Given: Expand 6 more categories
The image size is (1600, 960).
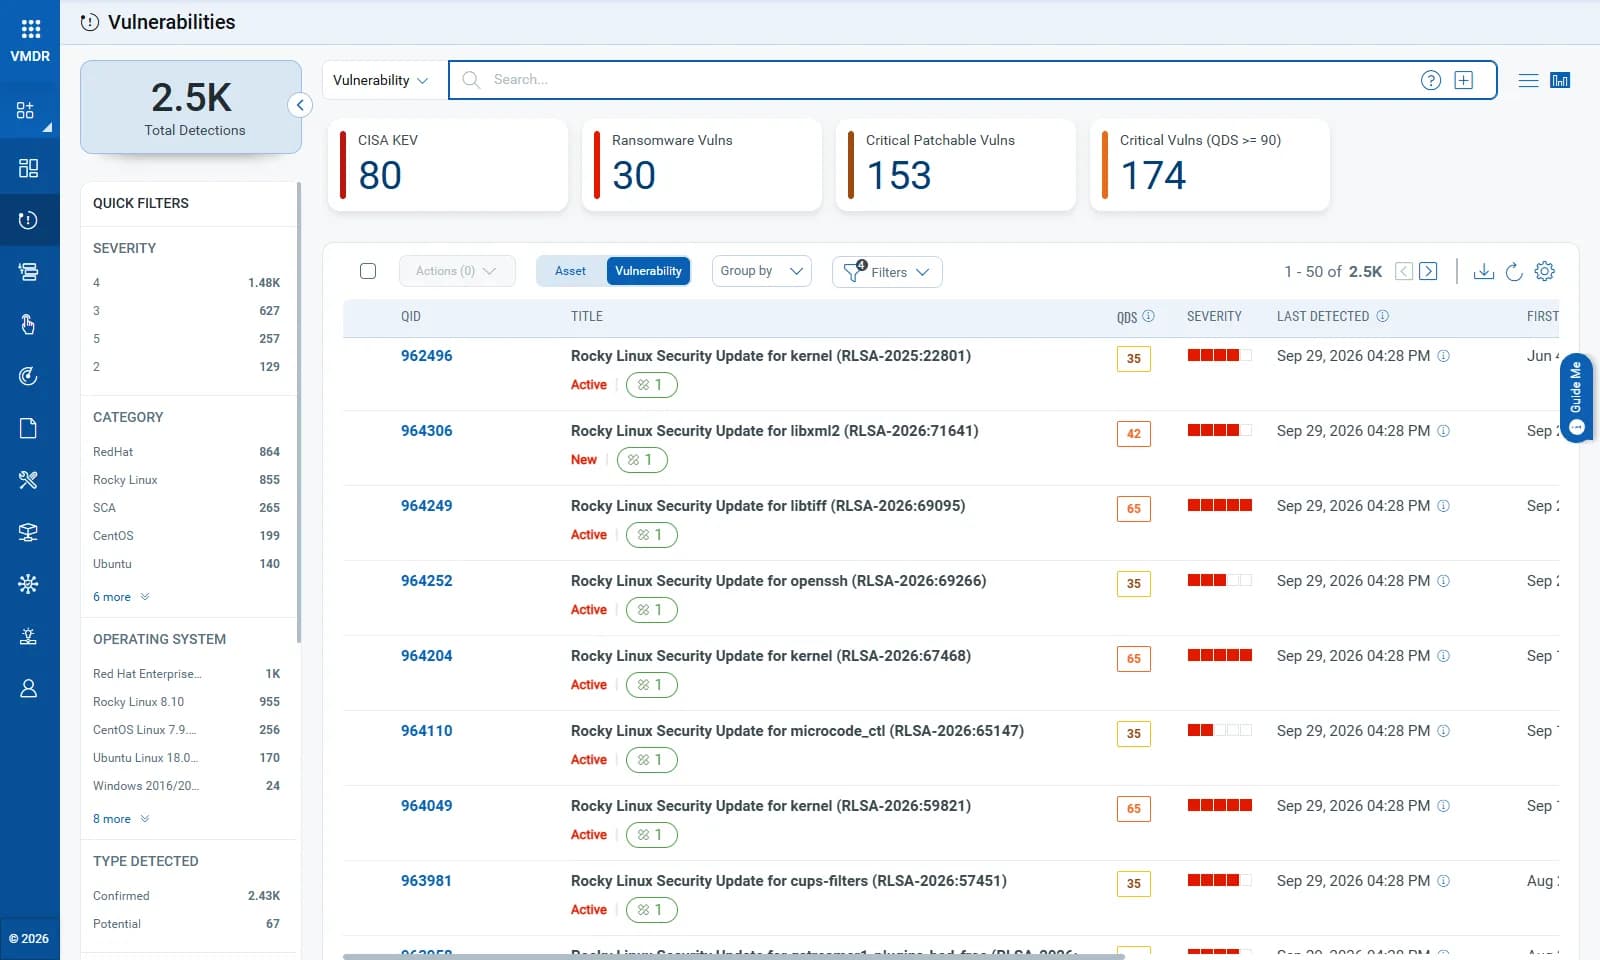Looking at the screenshot, I should click(121, 597).
